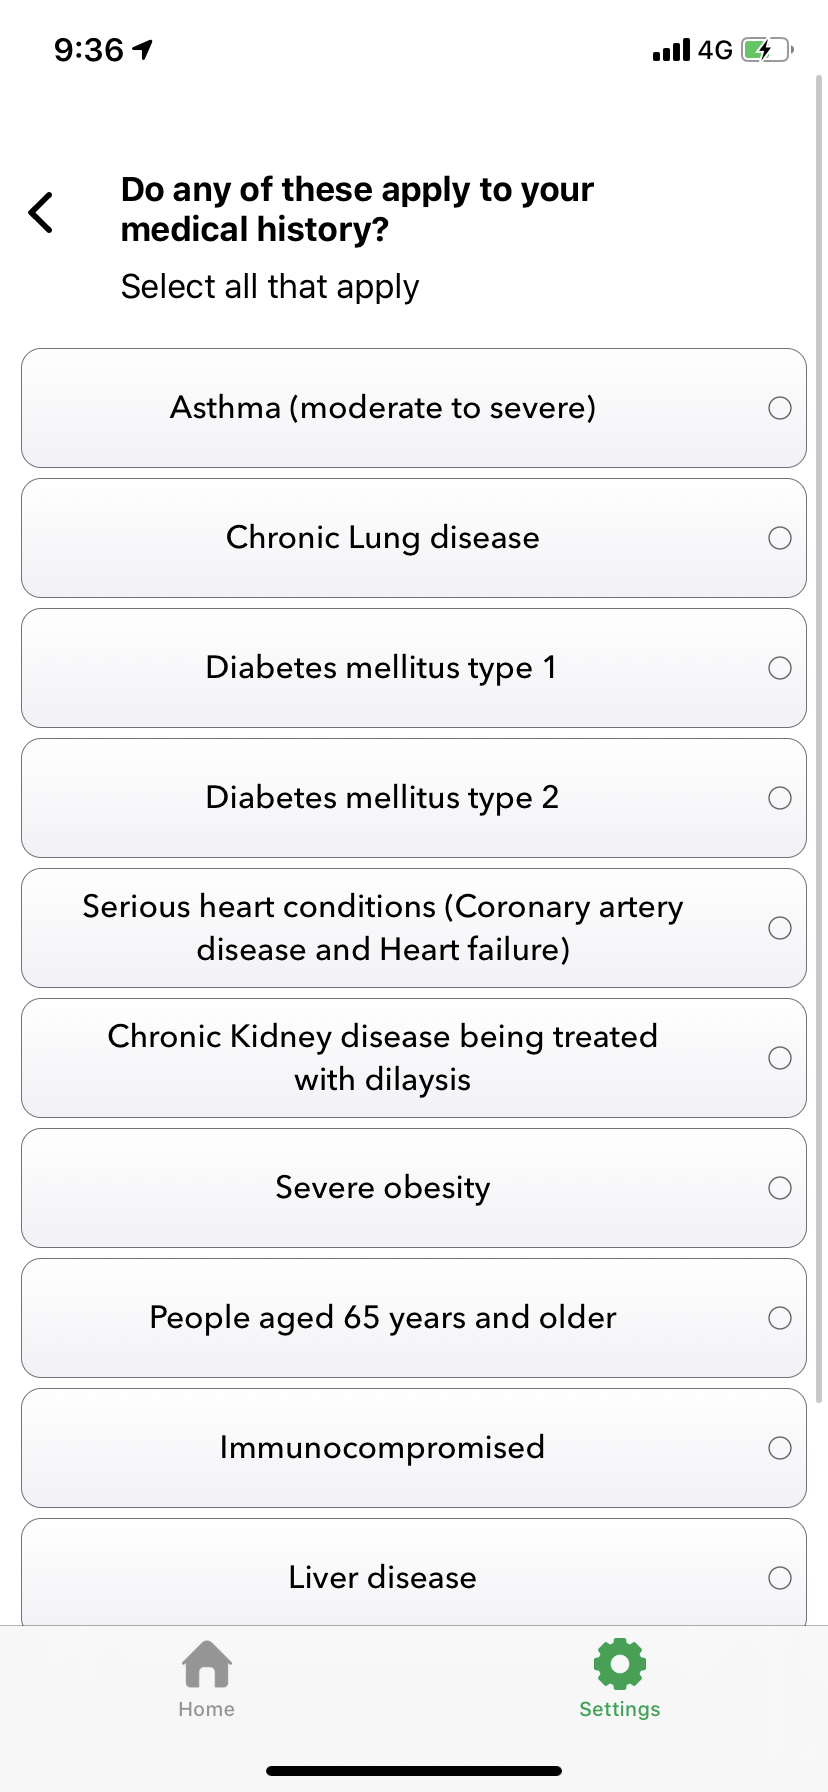
Task: Tap the Asthma (moderate to severe) label
Action: [383, 408]
